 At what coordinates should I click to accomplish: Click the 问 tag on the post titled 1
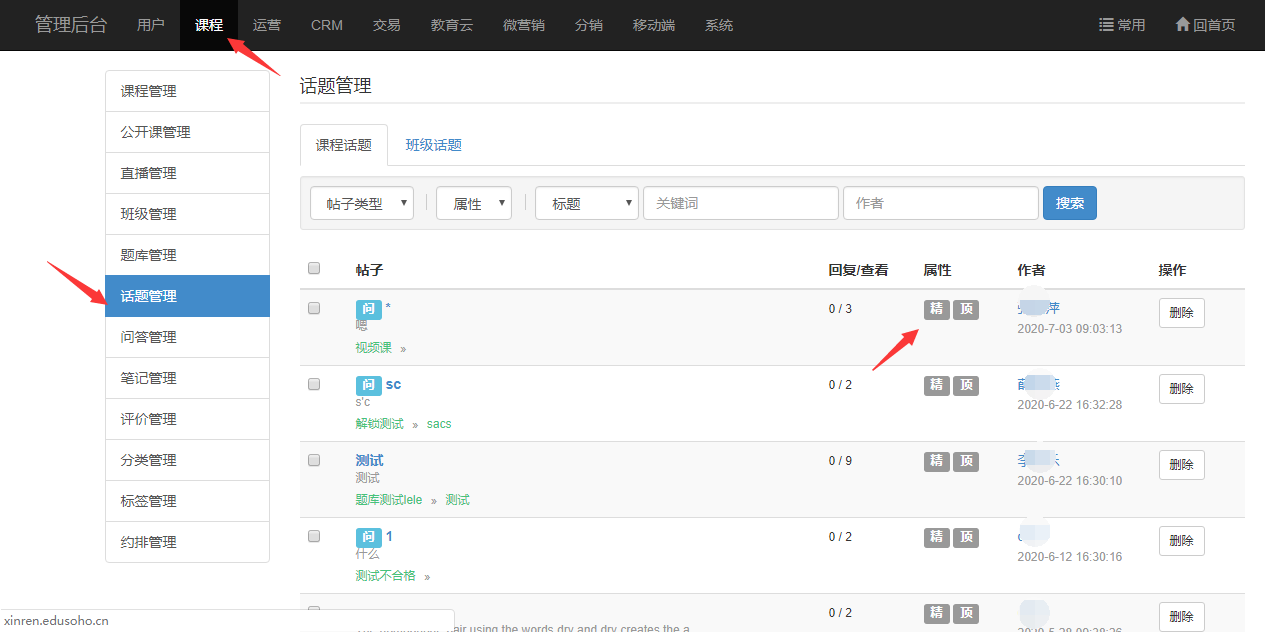(x=368, y=537)
